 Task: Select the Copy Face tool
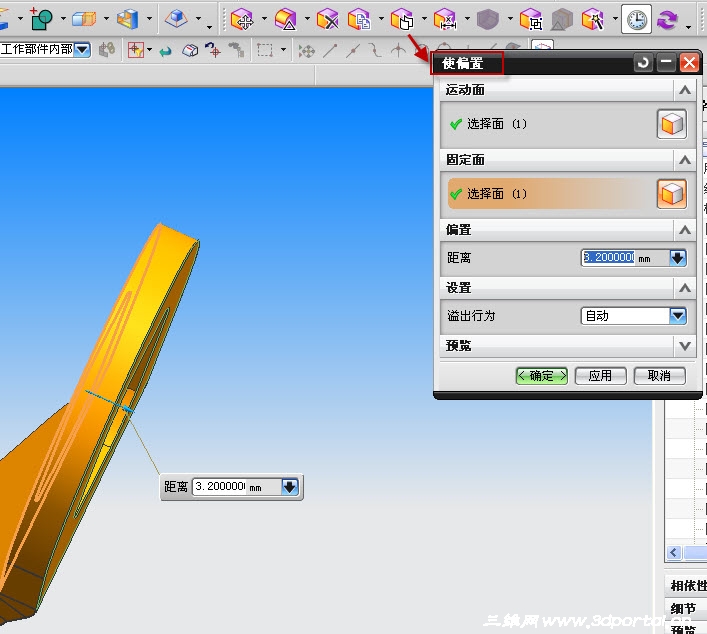coord(359,20)
